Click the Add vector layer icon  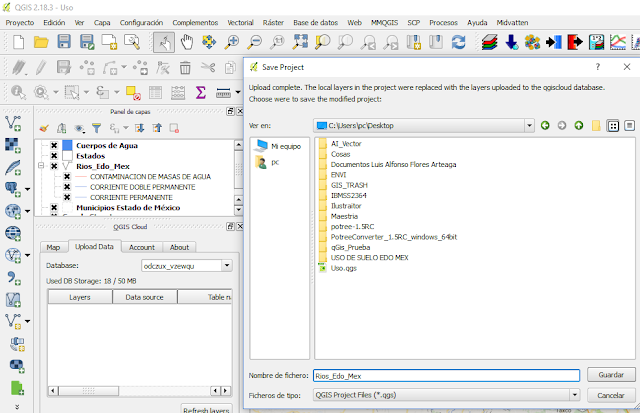pos(13,123)
